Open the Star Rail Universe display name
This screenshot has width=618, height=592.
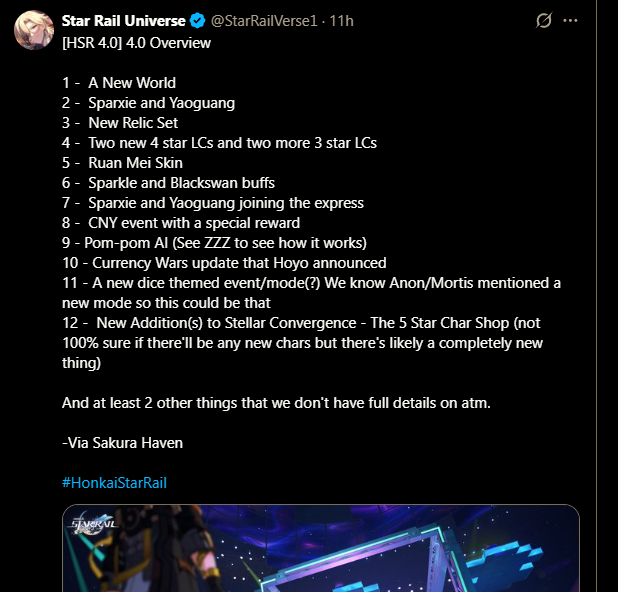(x=123, y=20)
